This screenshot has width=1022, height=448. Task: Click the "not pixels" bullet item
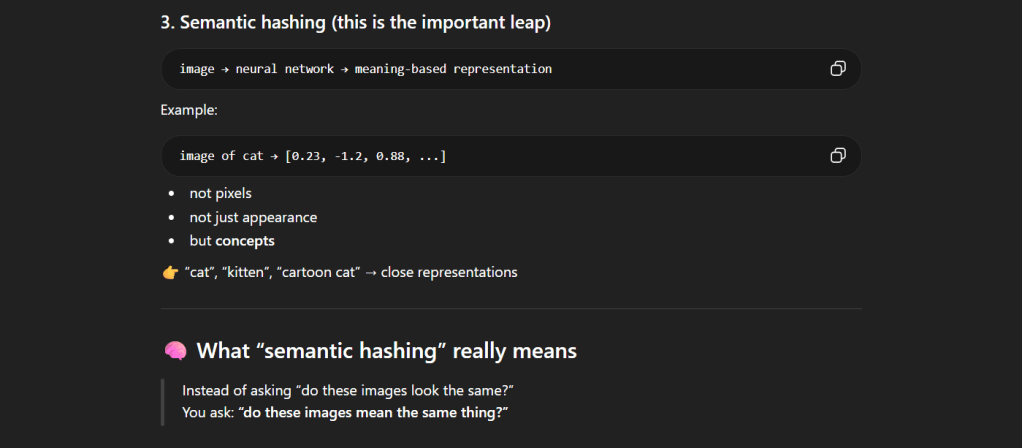coord(220,193)
